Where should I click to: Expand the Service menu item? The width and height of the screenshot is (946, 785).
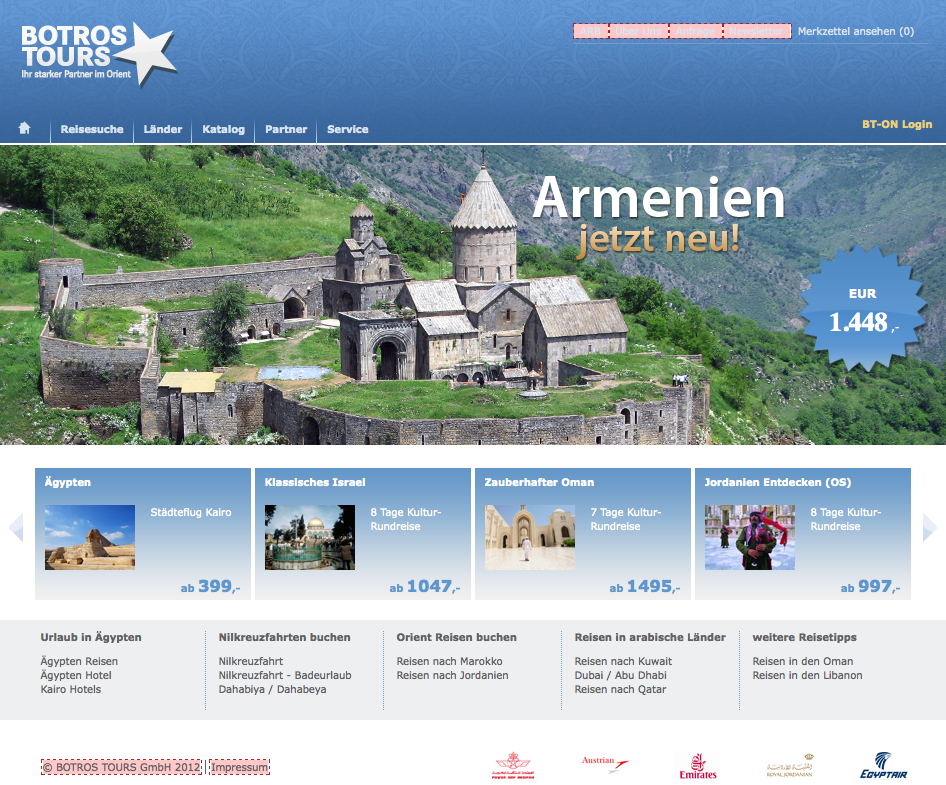pyautogui.click(x=347, y=129)
